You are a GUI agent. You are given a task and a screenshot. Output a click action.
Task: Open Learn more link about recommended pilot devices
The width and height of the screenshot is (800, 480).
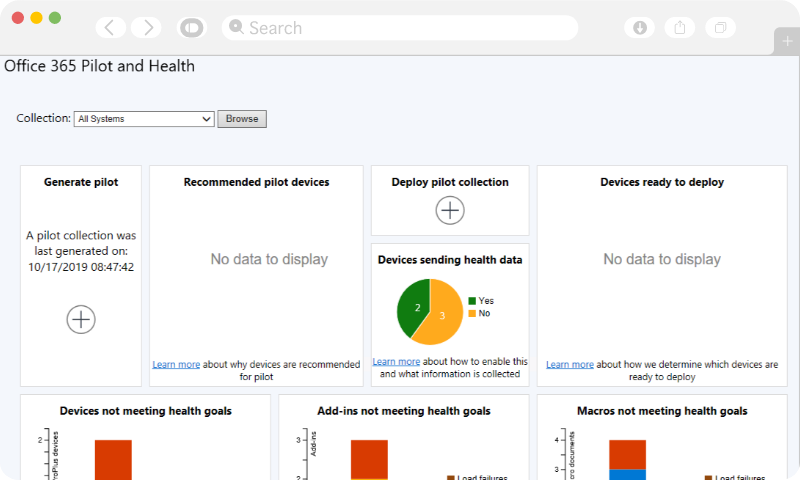pos(176,364)
